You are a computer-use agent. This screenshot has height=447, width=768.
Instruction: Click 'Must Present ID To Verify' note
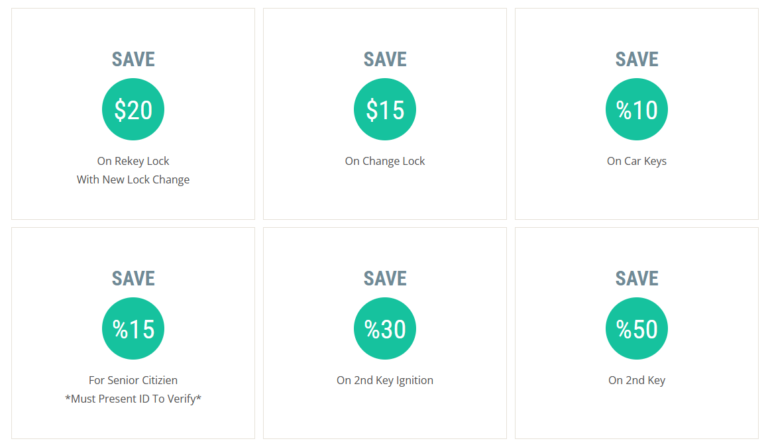pyautogui.click(x=133, y=399)
